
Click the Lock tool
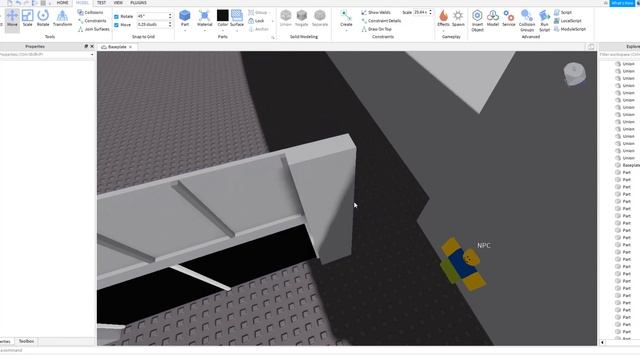[256, 21]
